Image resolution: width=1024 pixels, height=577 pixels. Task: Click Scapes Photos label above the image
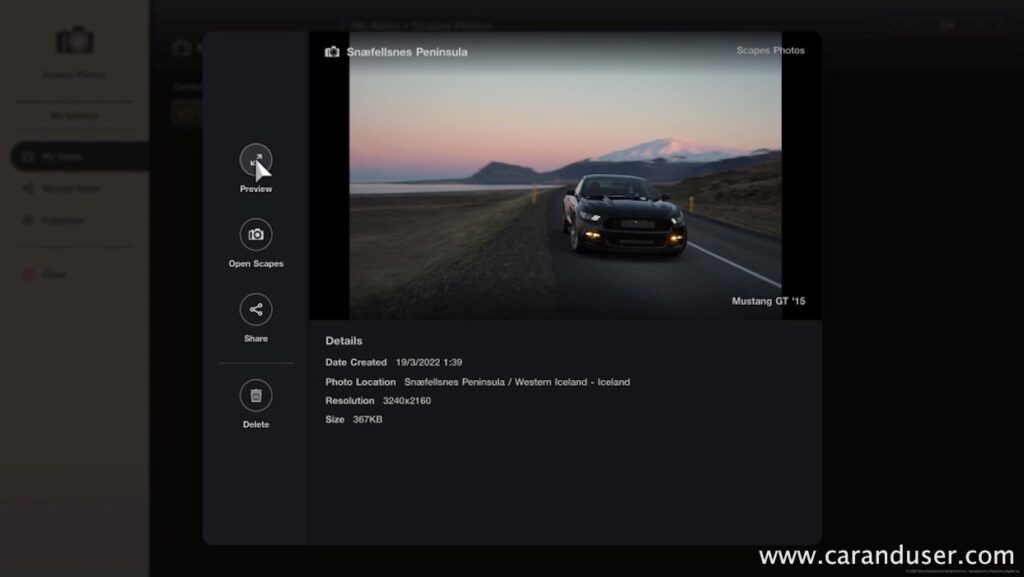click(x=770, y=50)
